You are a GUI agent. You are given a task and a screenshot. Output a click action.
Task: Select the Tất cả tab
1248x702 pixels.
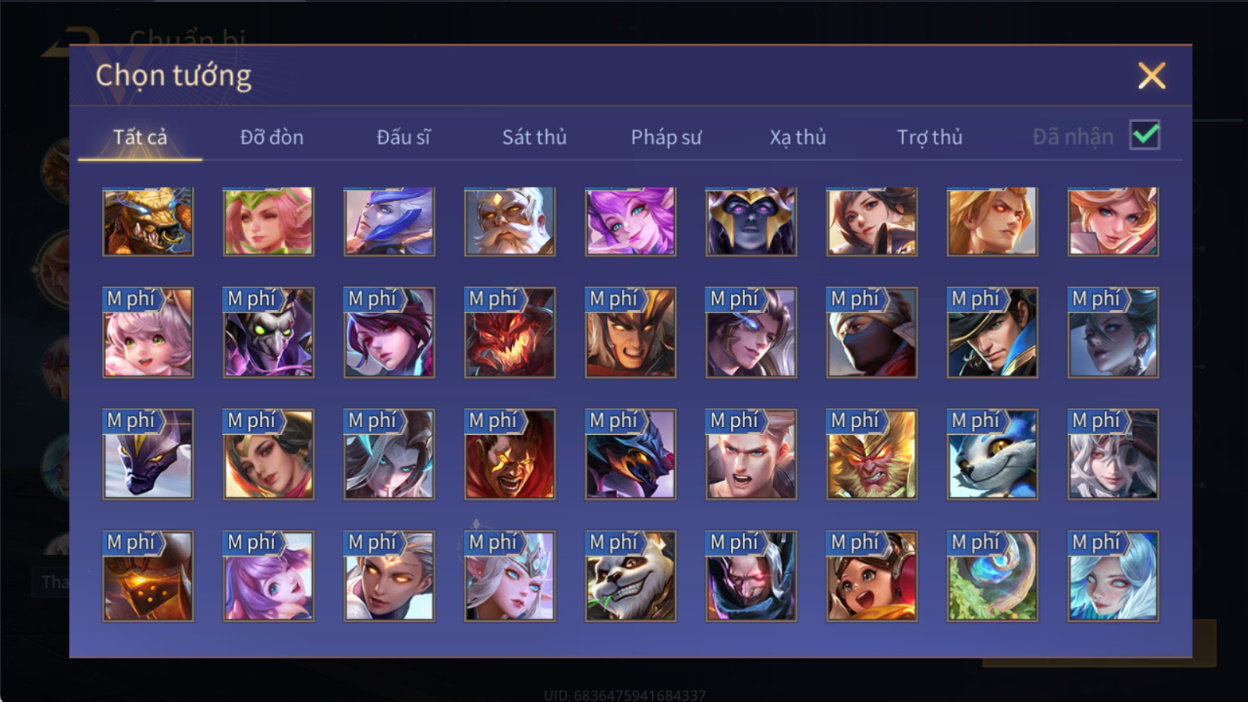[x=140, y=137]
